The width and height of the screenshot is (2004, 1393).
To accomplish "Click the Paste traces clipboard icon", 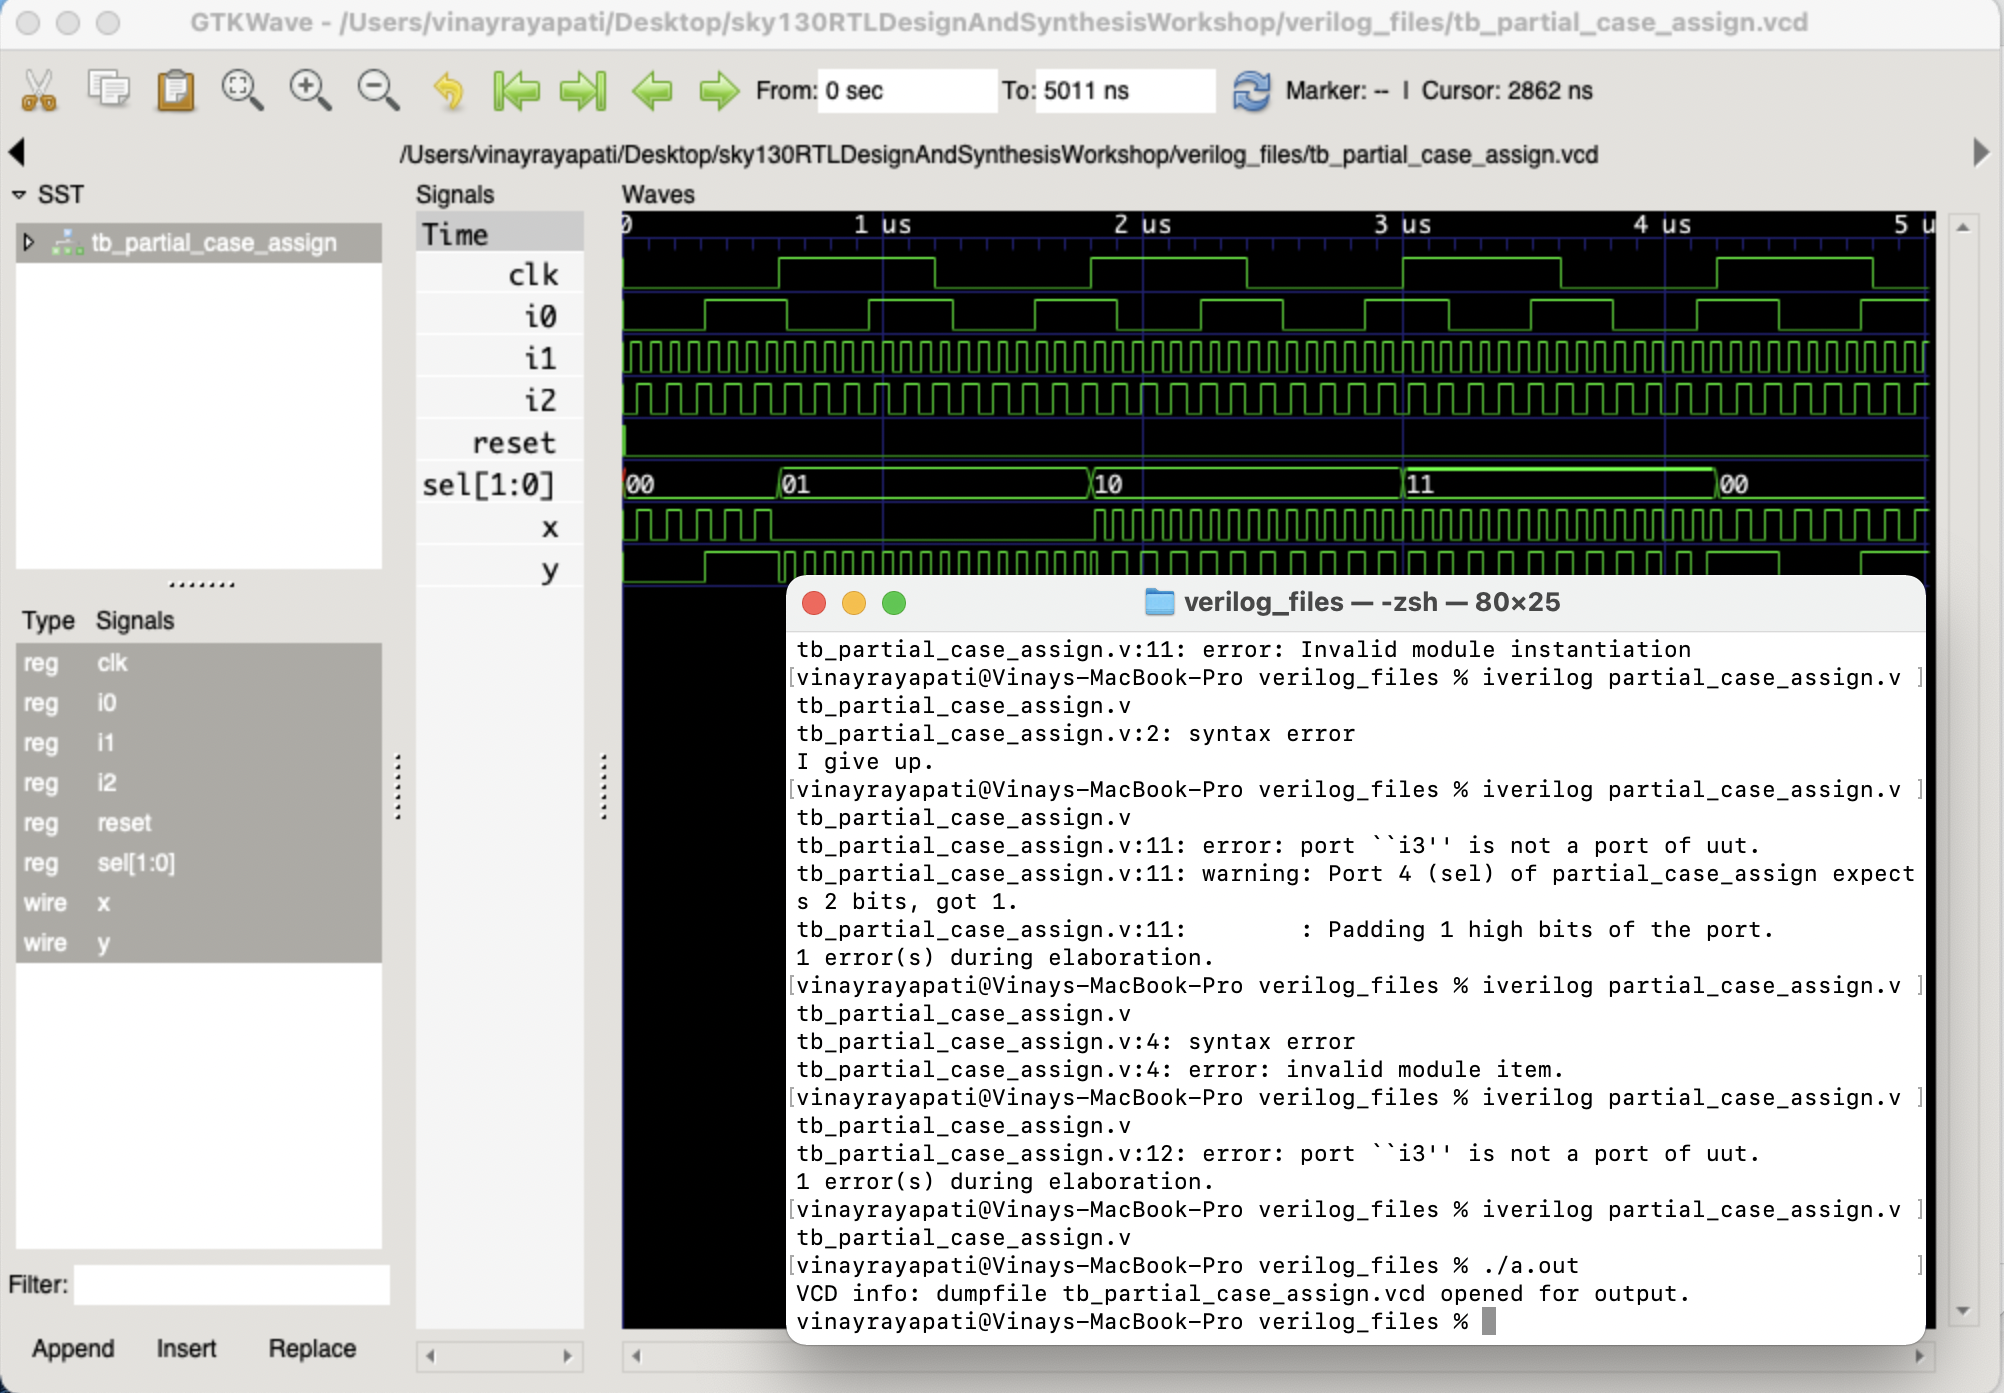I will coord(175,90).
